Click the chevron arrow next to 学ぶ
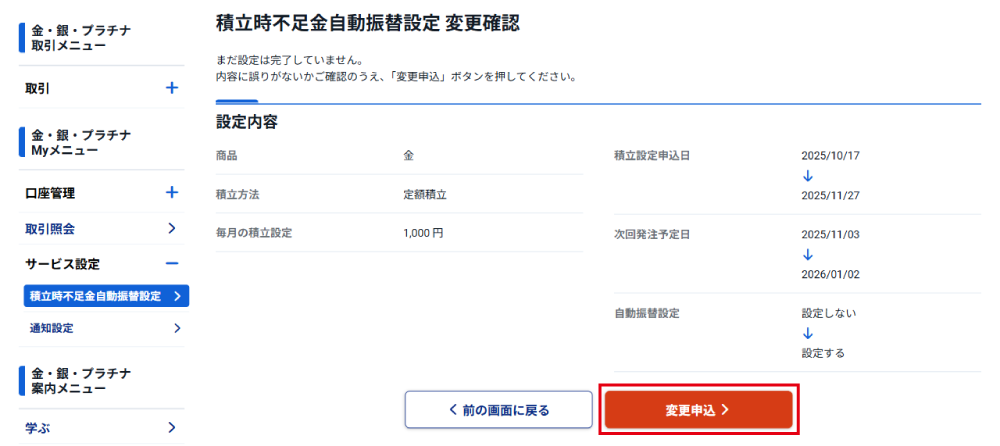The width and height of the screenshot is (1000, 446). pos(172,428)
